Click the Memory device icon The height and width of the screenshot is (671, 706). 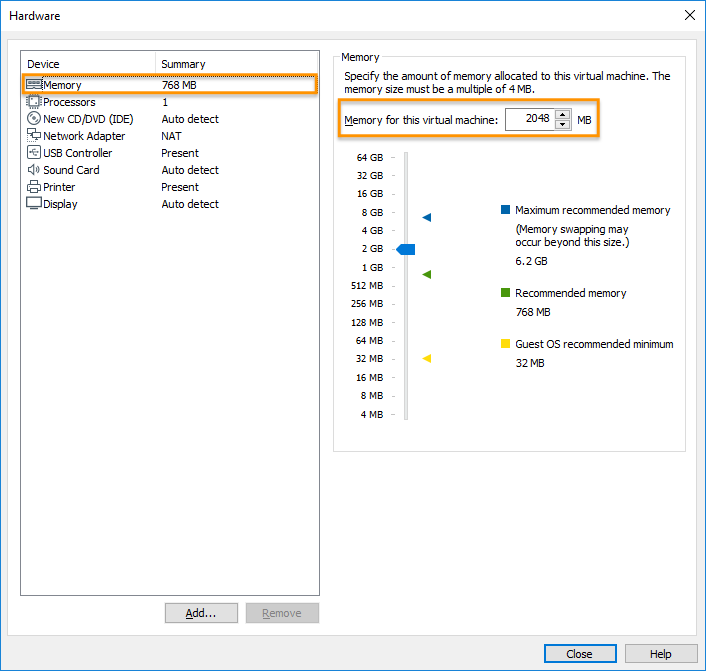pyautogui.click(x=34, y=84)
